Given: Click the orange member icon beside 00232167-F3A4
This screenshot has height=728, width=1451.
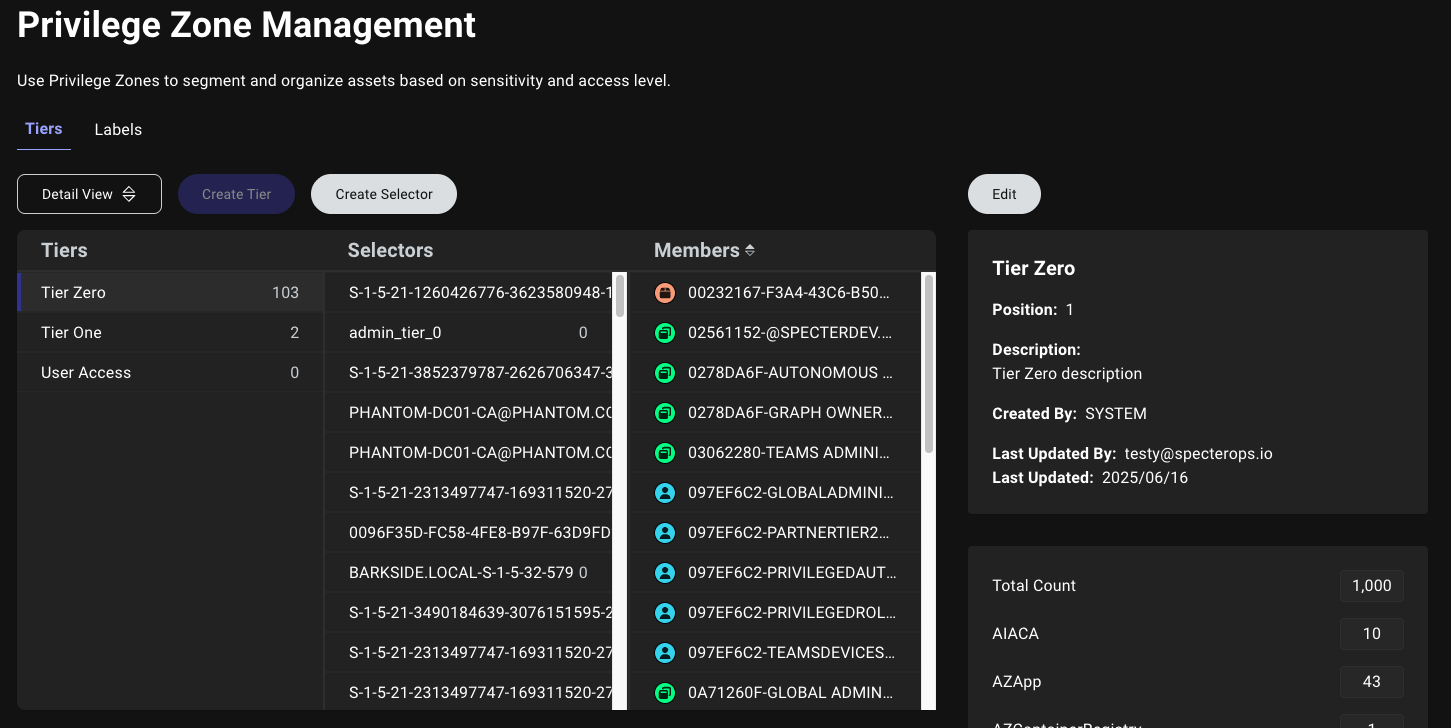Looking at the screenshot, I should 665,292.
